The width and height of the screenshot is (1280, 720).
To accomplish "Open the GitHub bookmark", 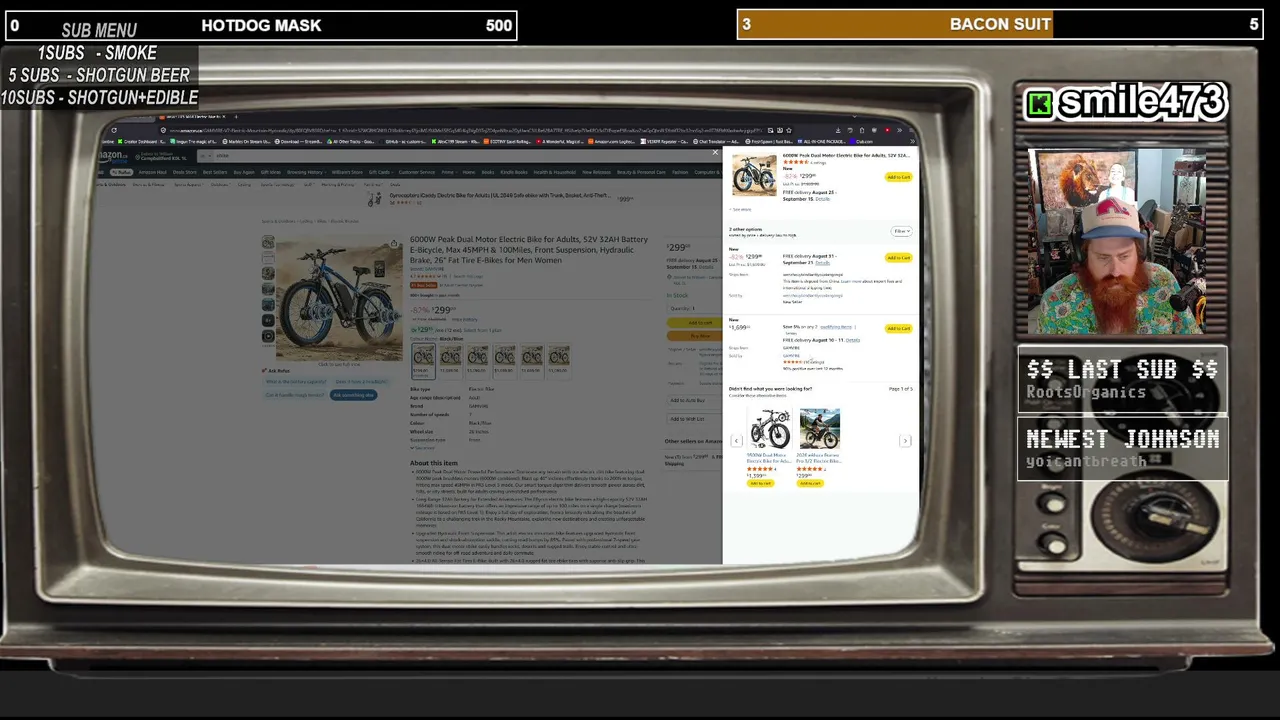I will point(402,142).
